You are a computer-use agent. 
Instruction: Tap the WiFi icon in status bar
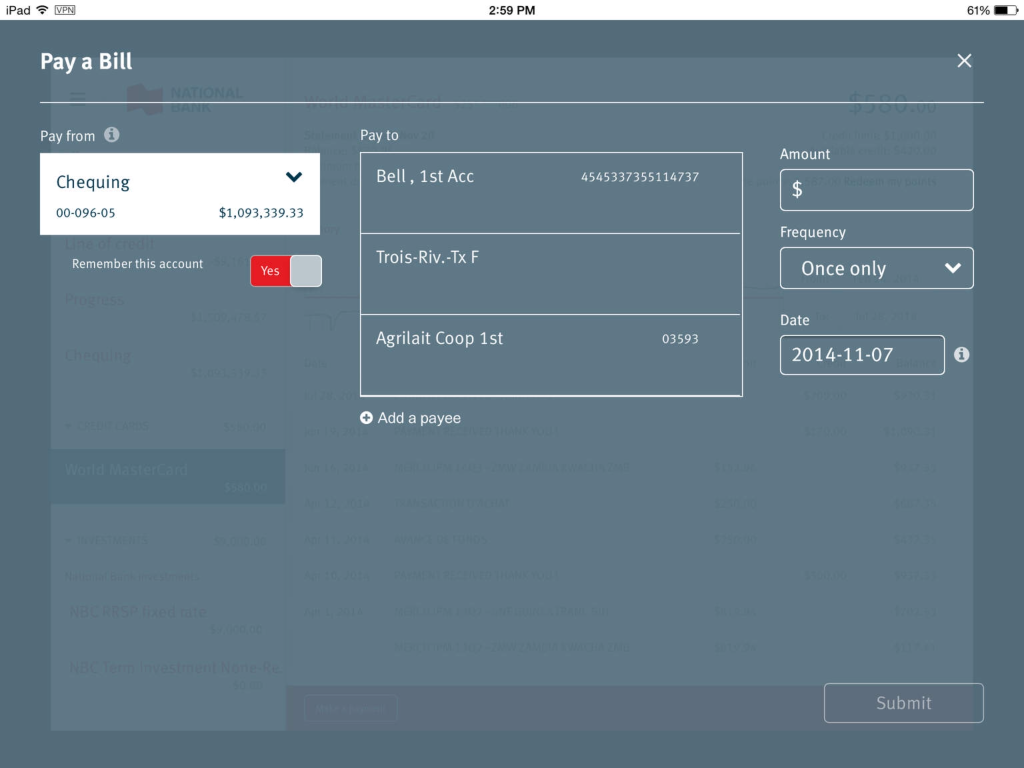42,10
